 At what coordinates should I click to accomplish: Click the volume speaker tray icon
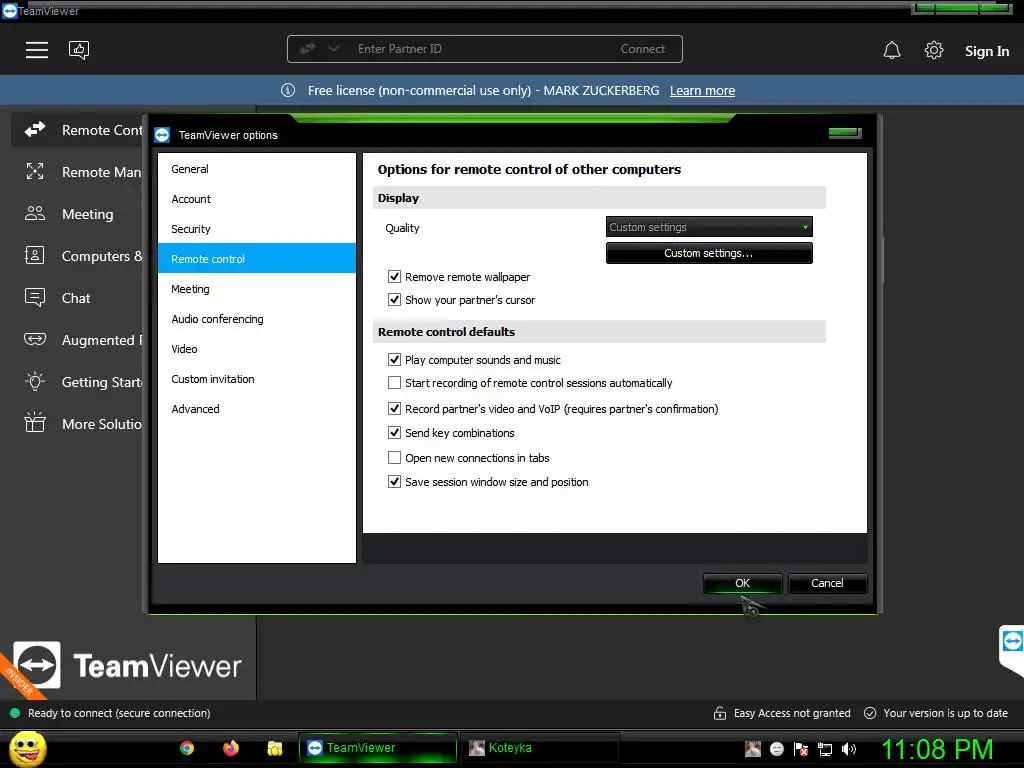pos(849,749)
